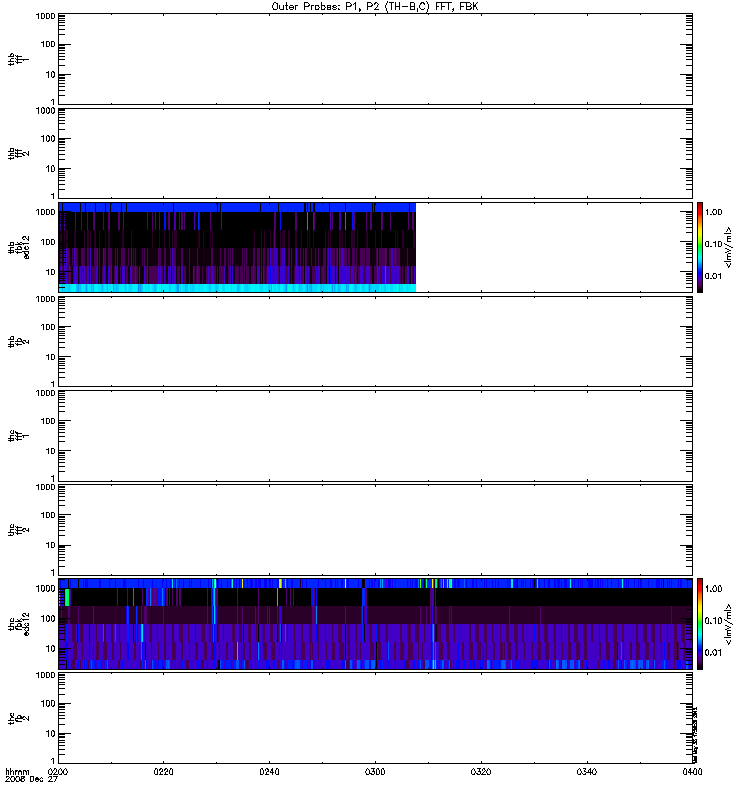Click the 0.01 label on the thc color bar

click(x=713, y=653)
